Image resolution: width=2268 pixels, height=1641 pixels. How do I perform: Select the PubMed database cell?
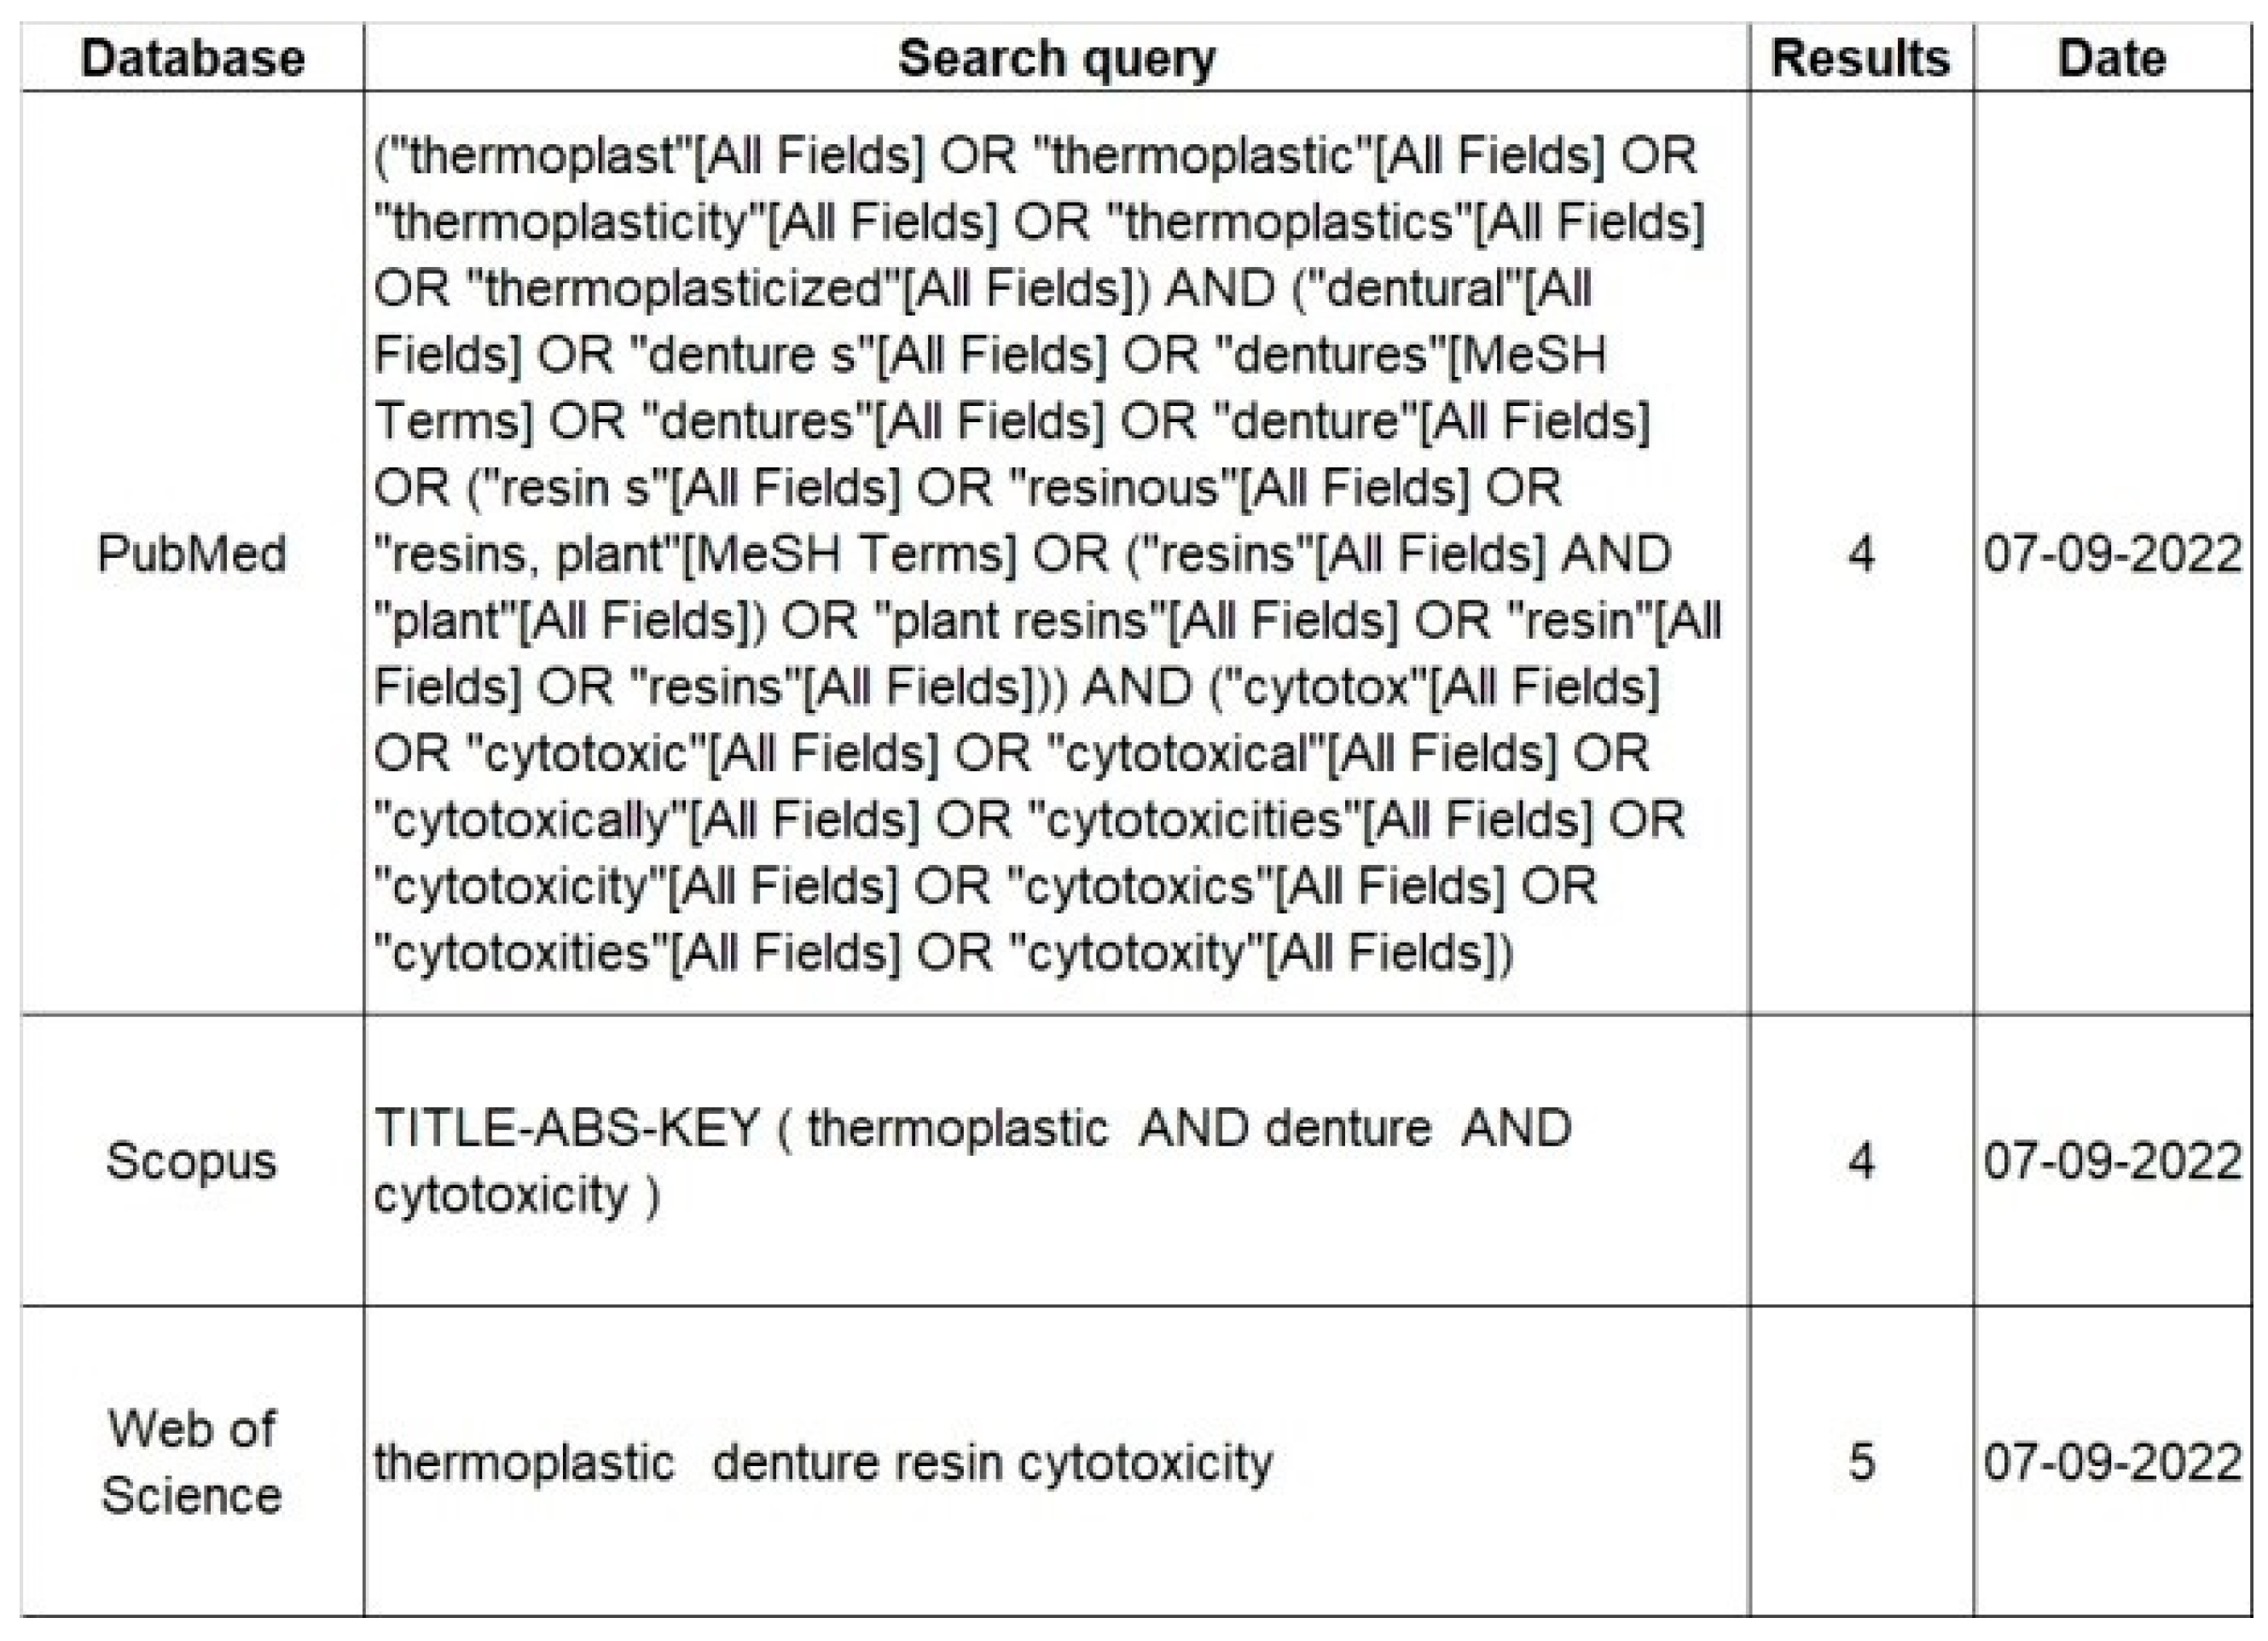pos(192,553)
